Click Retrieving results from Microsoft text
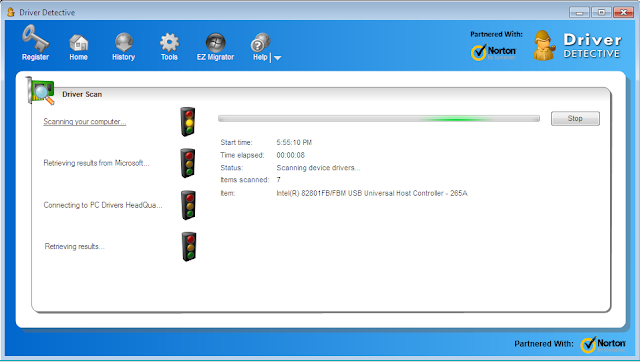 pyautogui.click(x=96, y=163)
